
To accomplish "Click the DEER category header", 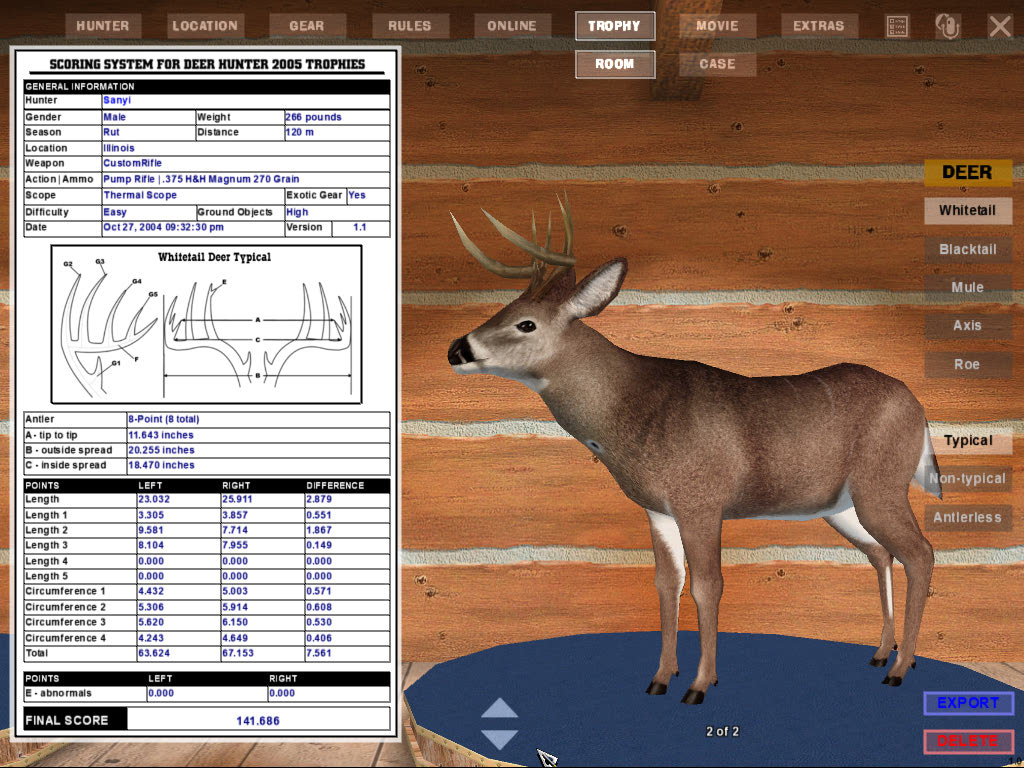I will pyautogui.click(x=967, y=172).
